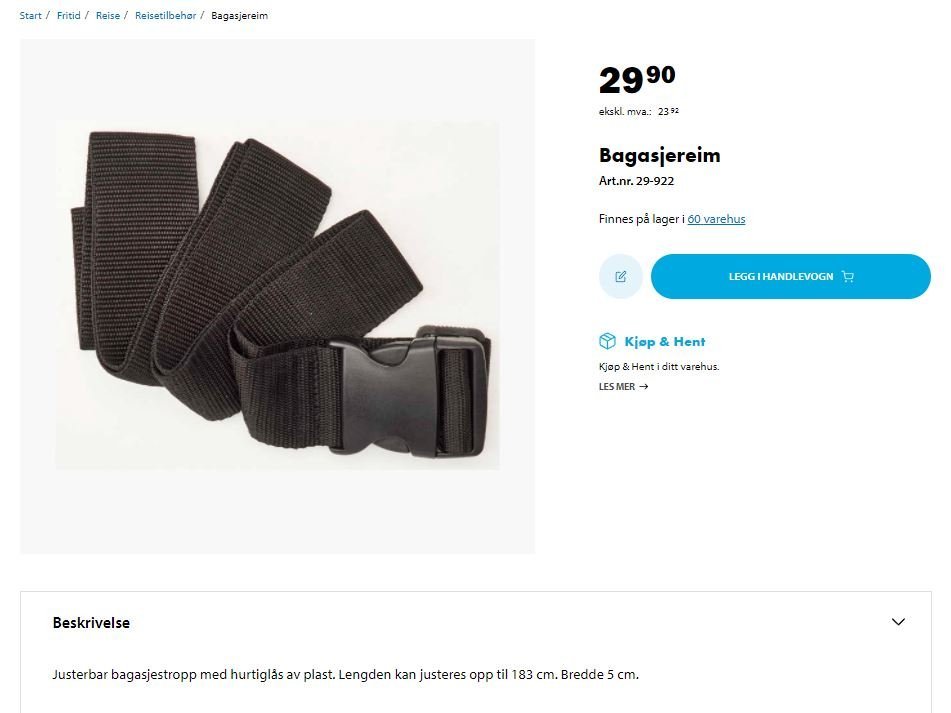951x713 pixels.
Task: Enlarge the luggage strap product image
Action: tap(277, 296)
